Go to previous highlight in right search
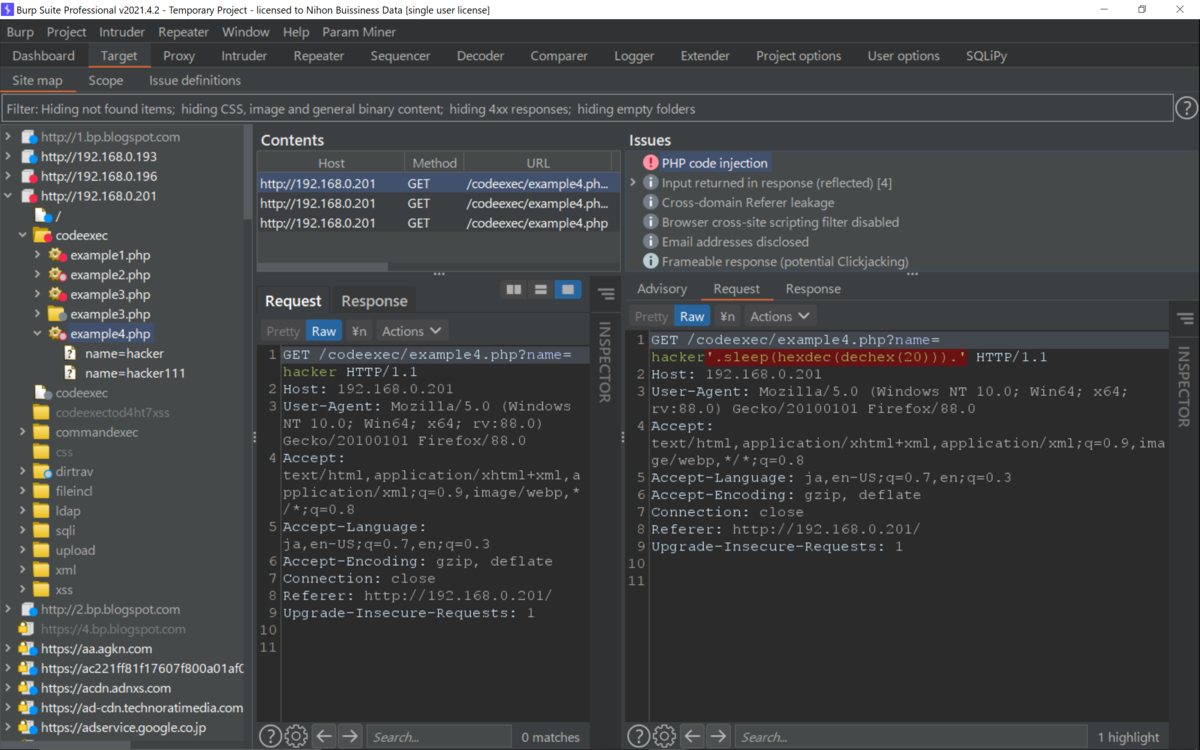 pos(692,737)
